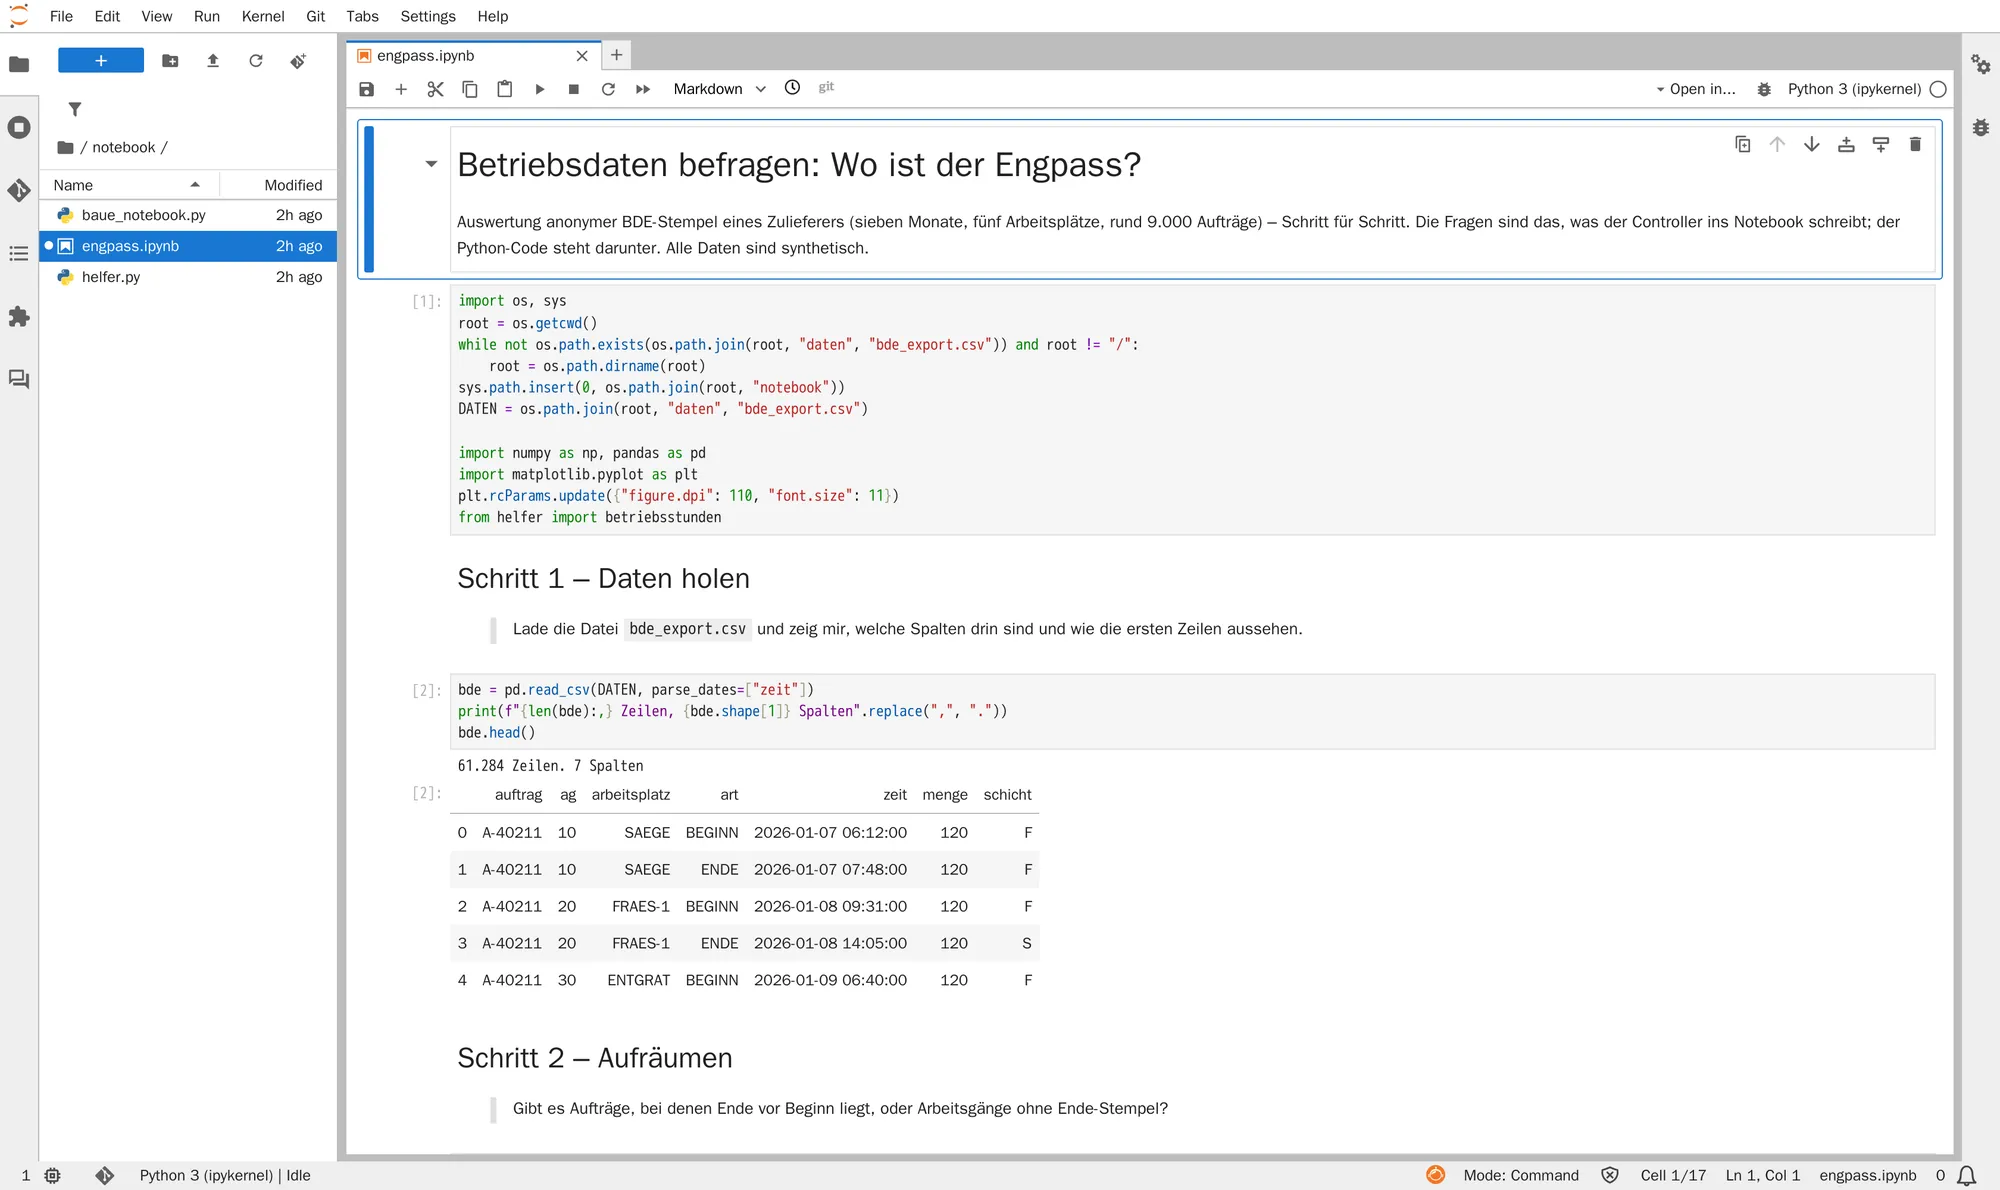Sort files by the Name column header

coord(128,185)
